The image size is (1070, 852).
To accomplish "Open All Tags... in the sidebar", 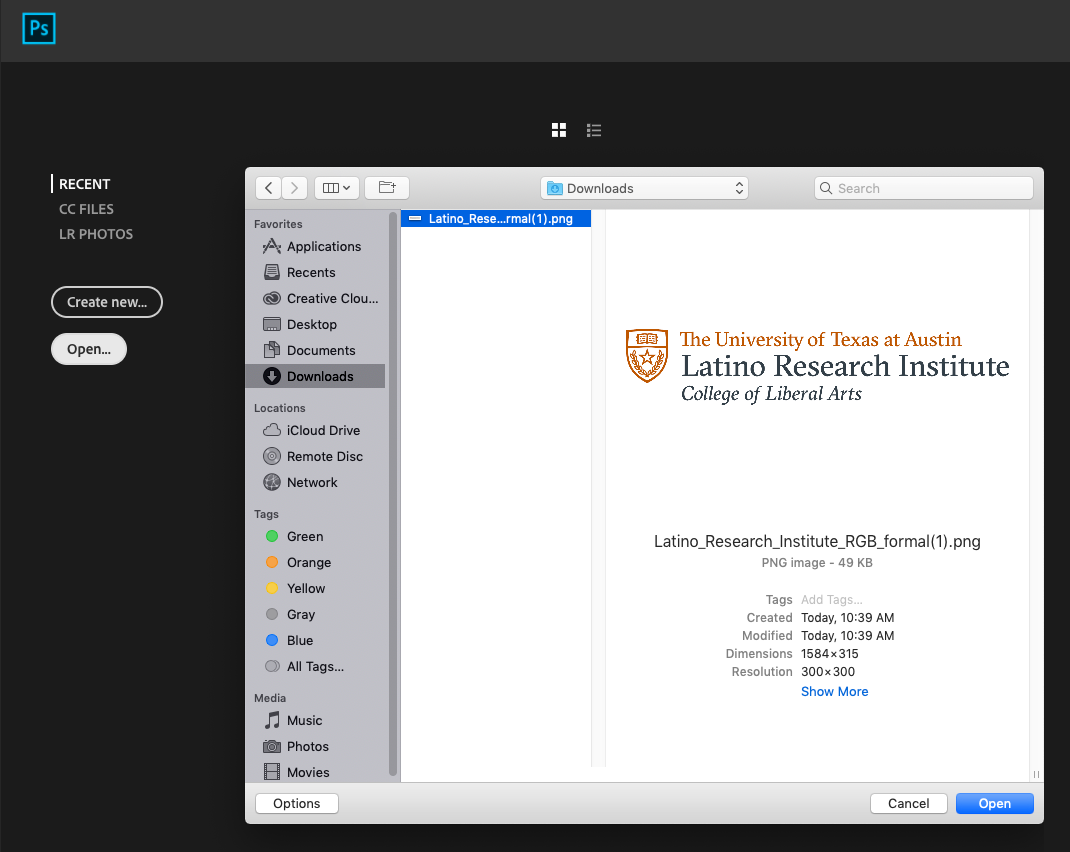I will 315,666.
